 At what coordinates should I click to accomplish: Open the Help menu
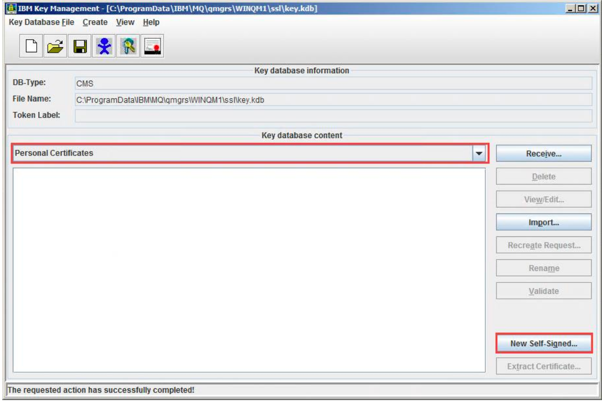151,22
